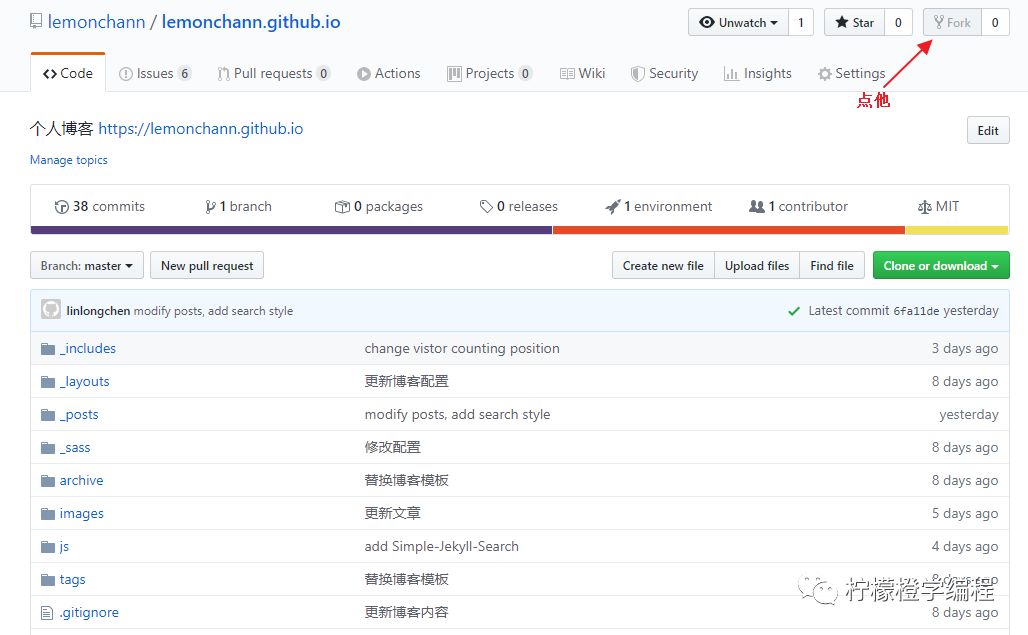Open the _includes folder name
The image size is (1028, 635).
point(88,349)
